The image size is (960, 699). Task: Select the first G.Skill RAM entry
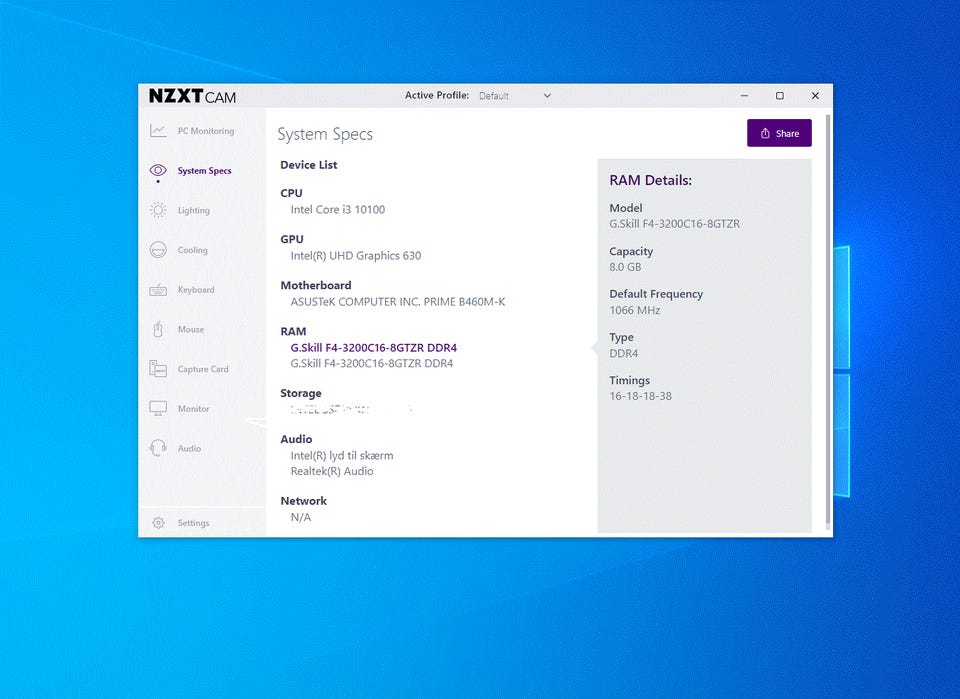(373, 348)
